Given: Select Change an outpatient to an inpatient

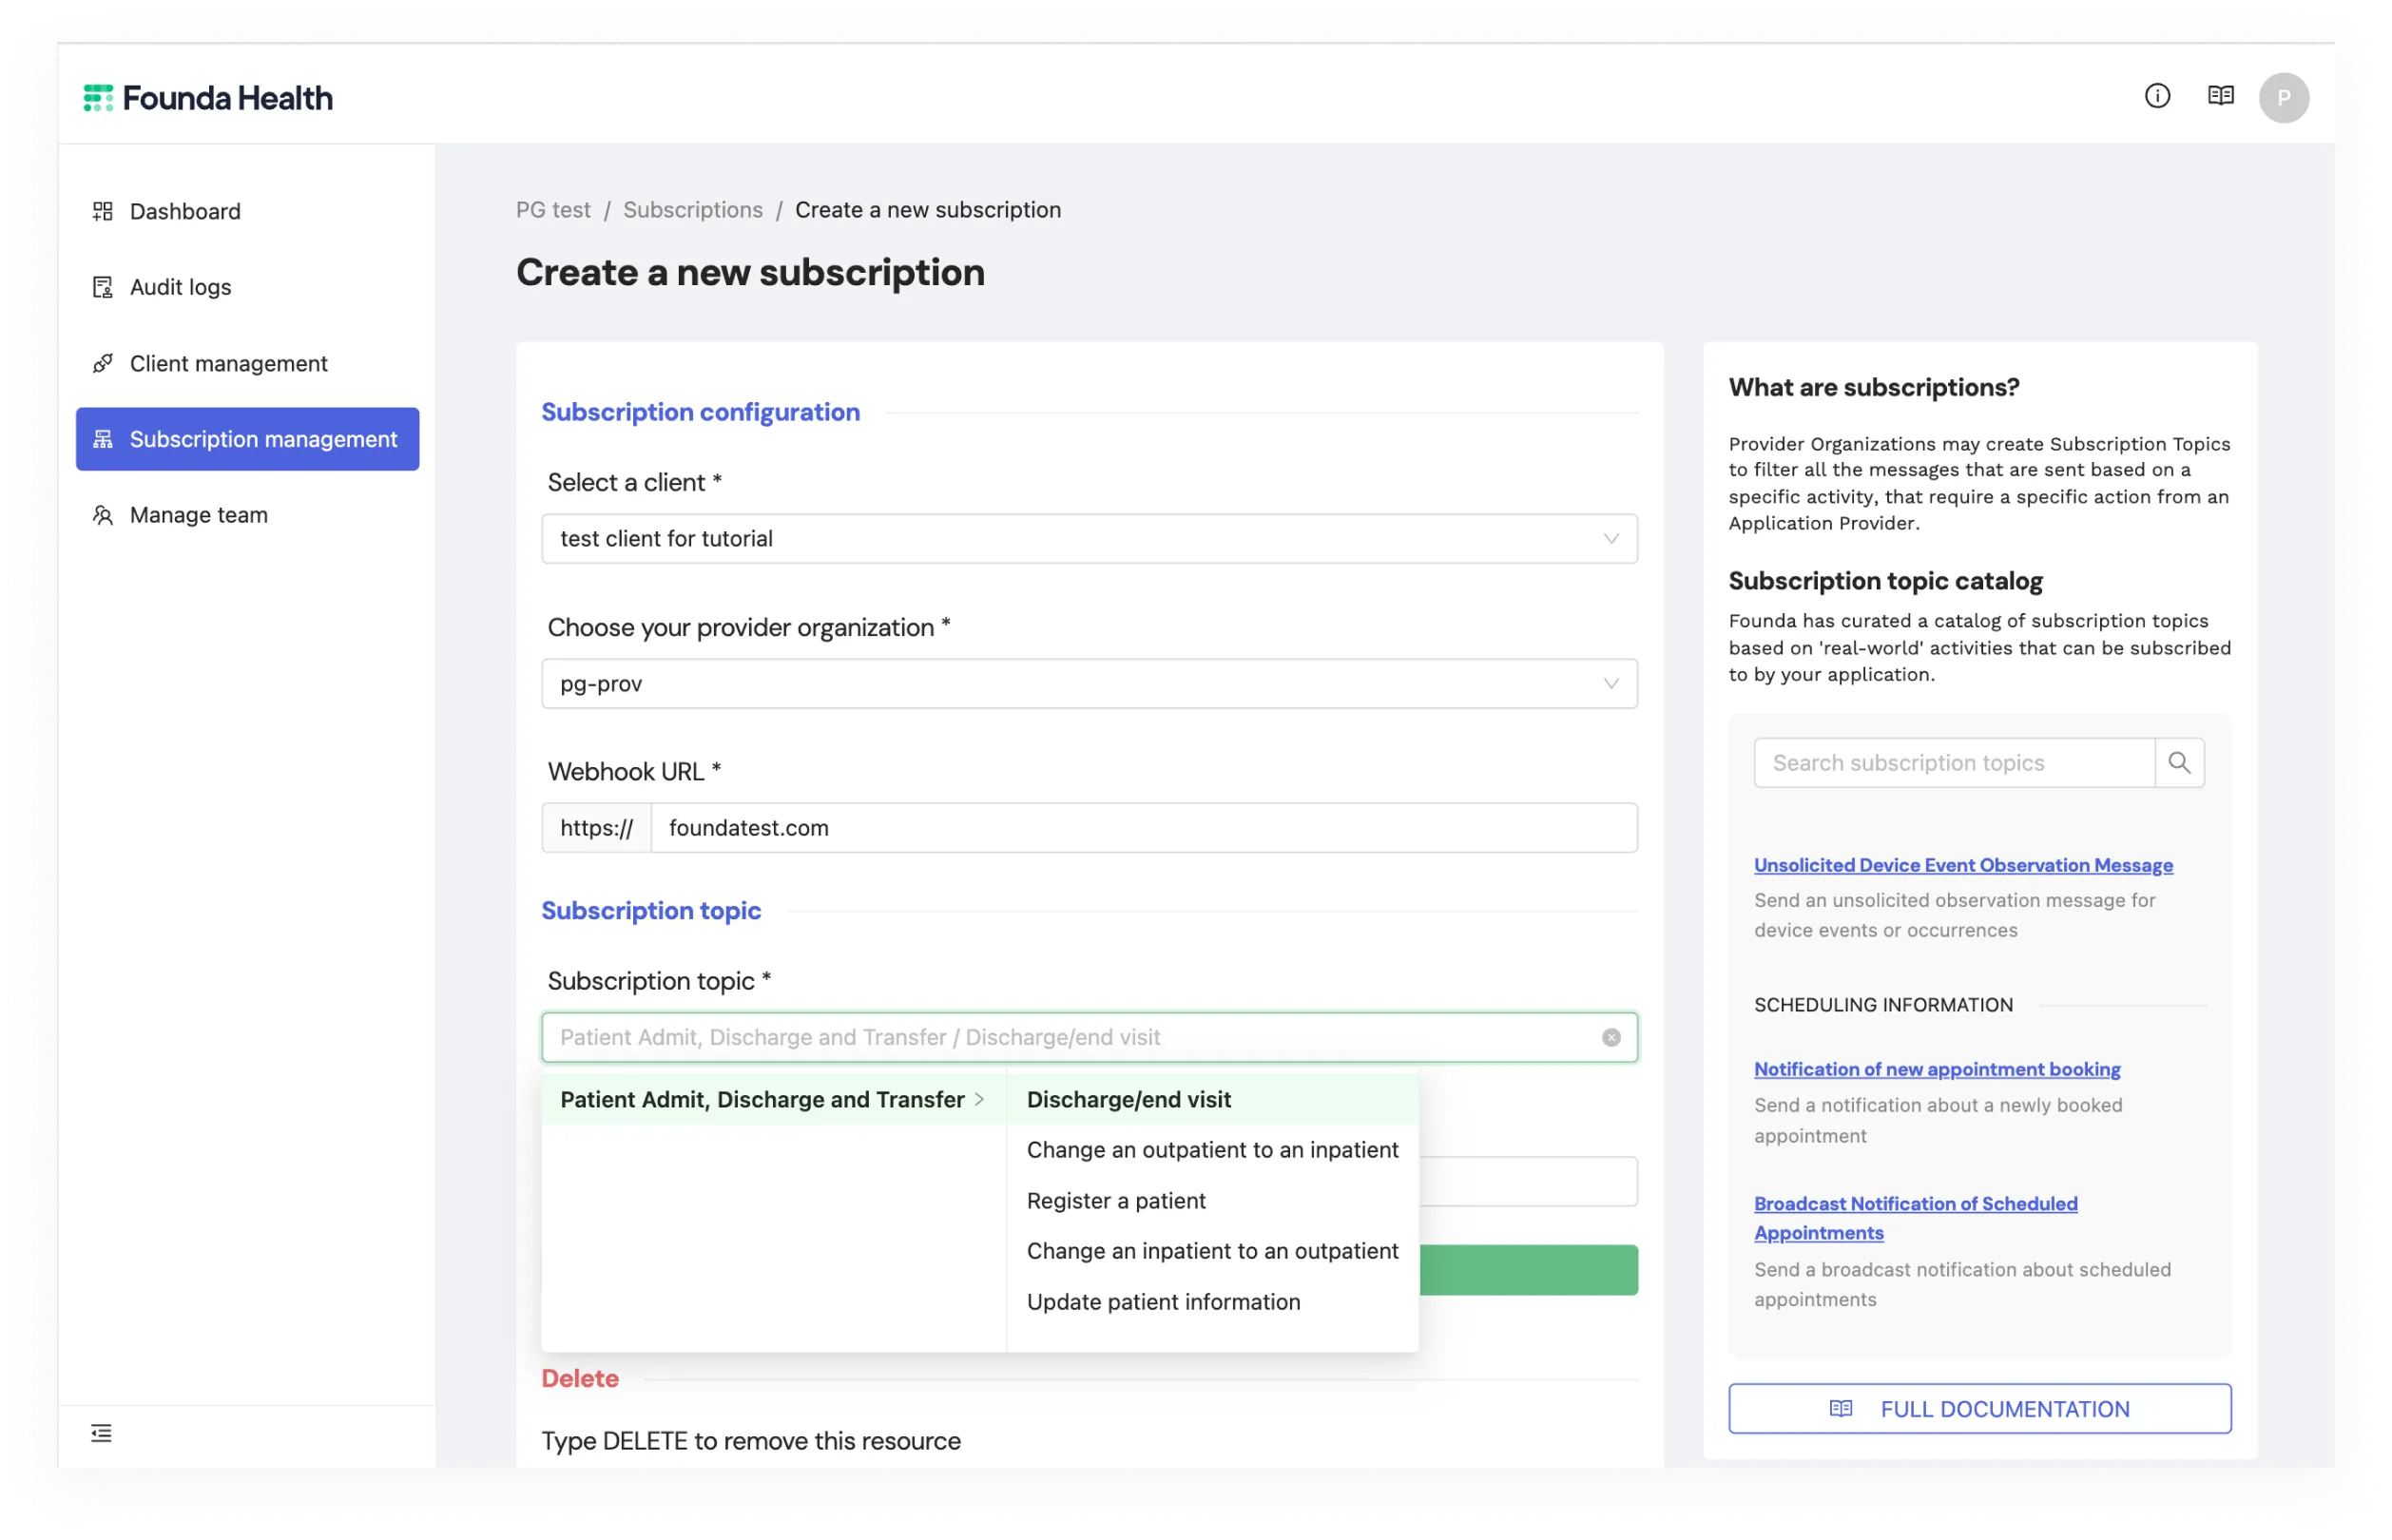Looking at the screenshot, I should coord(1211,1149).
